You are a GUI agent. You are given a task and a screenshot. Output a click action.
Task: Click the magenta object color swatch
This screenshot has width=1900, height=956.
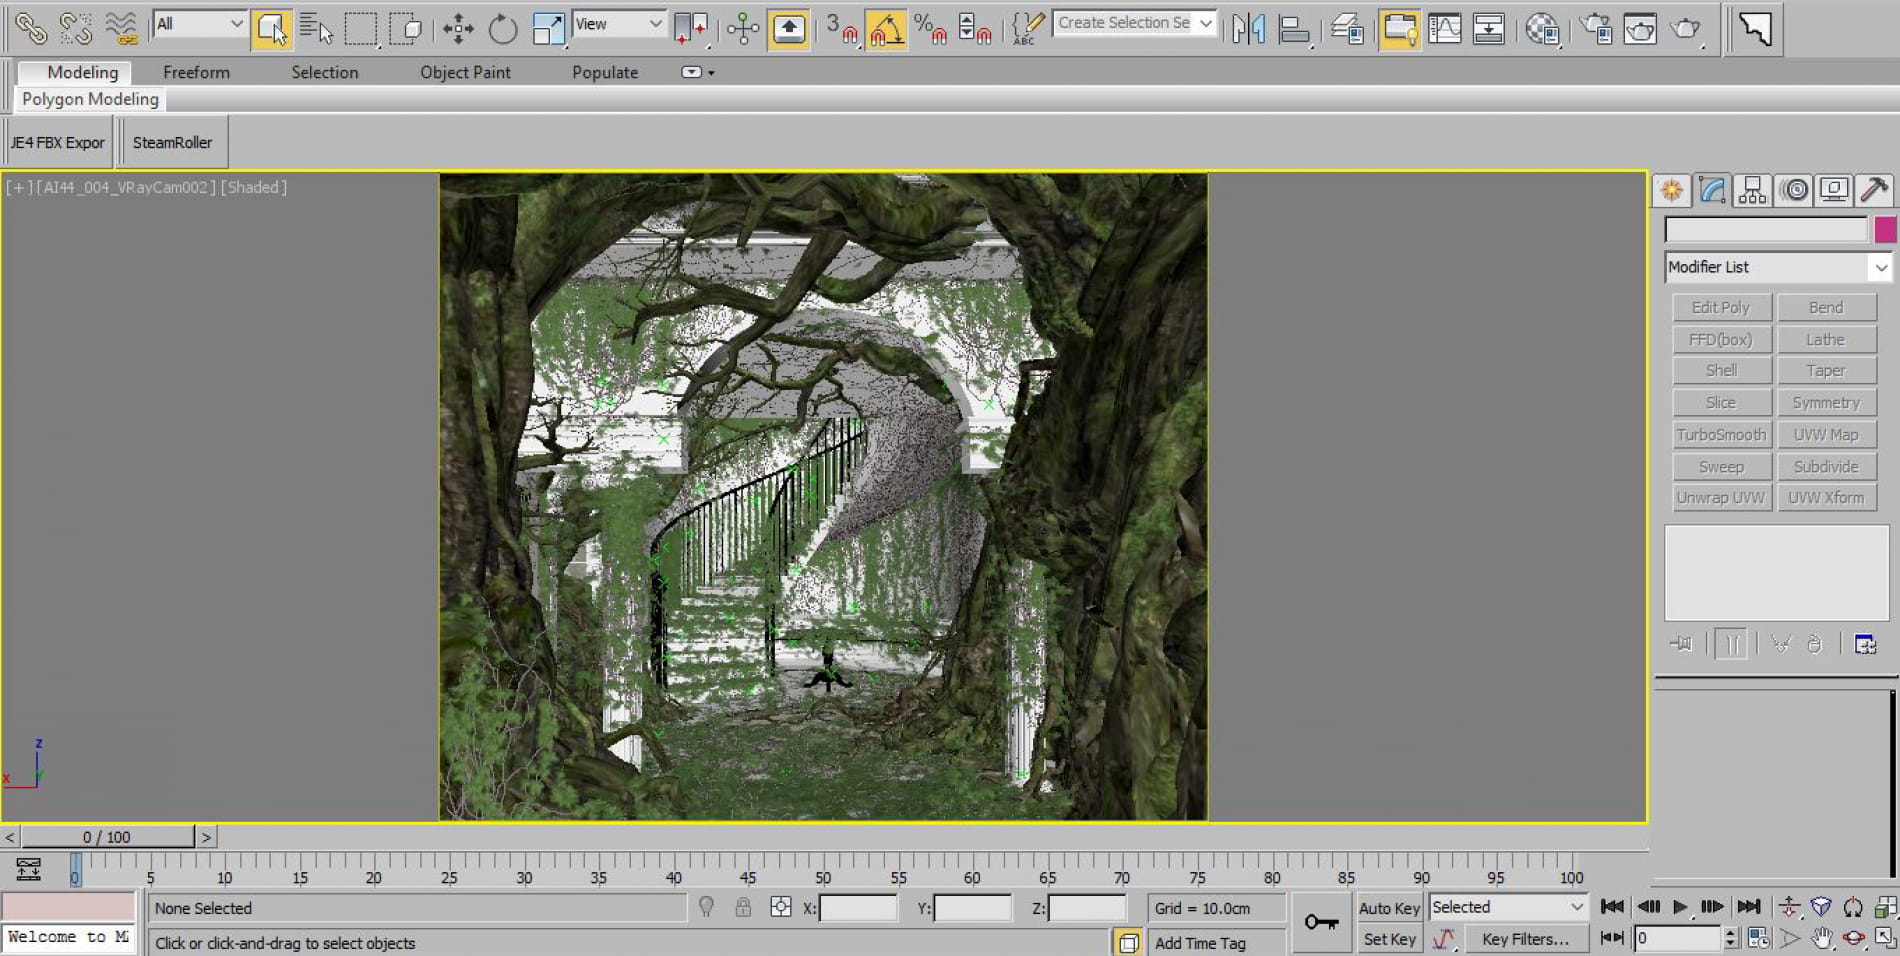point(1885,230)
